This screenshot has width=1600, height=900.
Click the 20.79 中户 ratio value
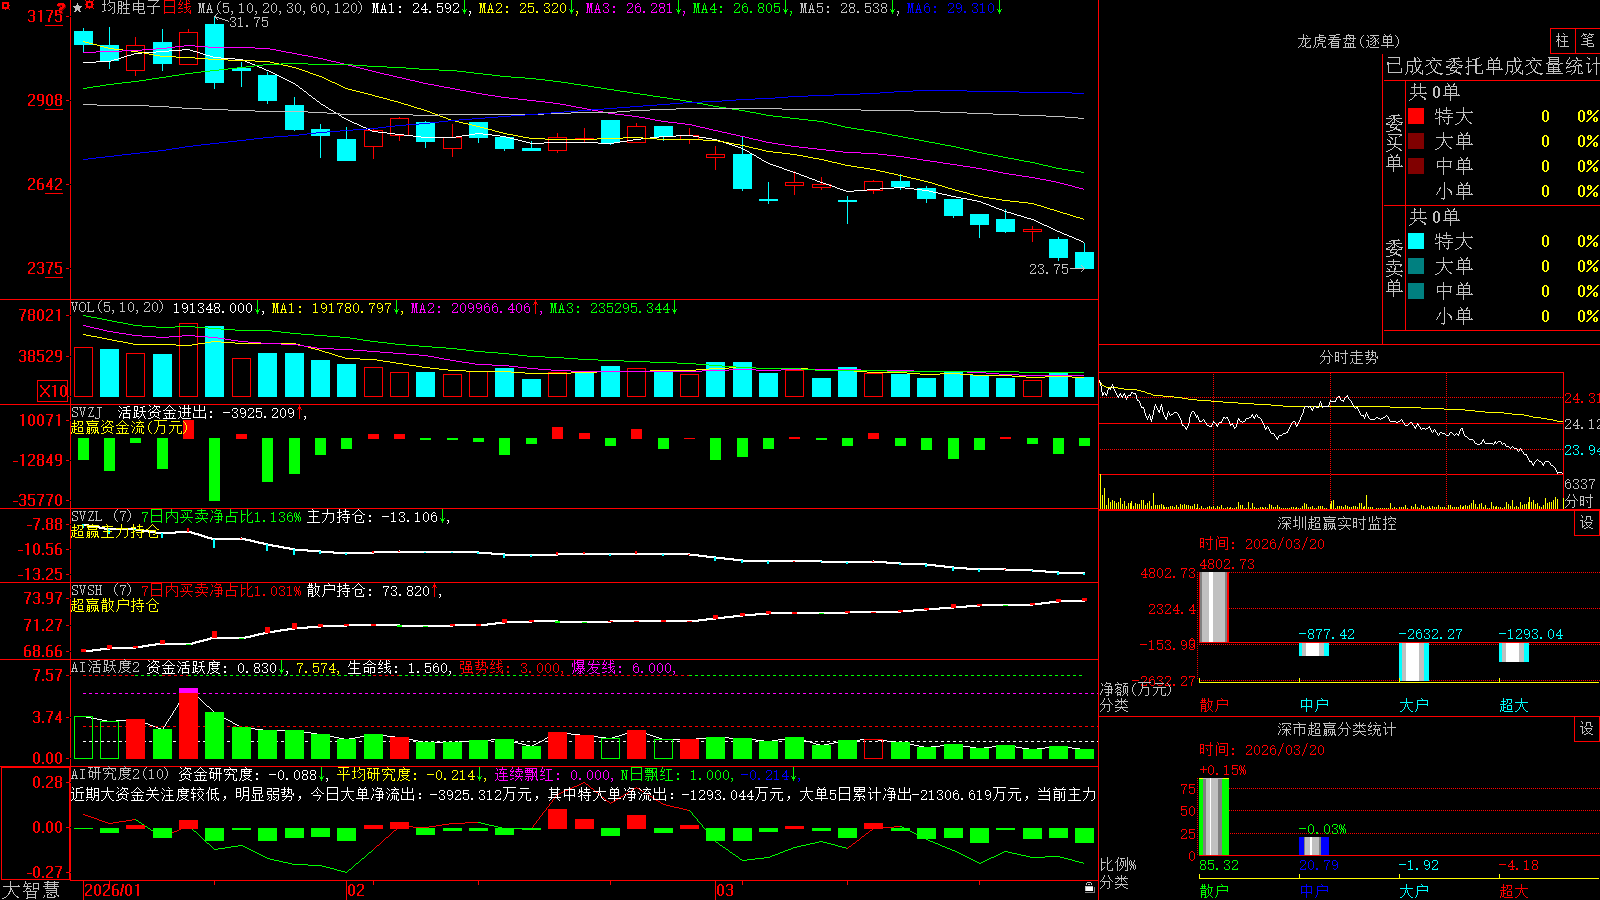(1319, 865)
